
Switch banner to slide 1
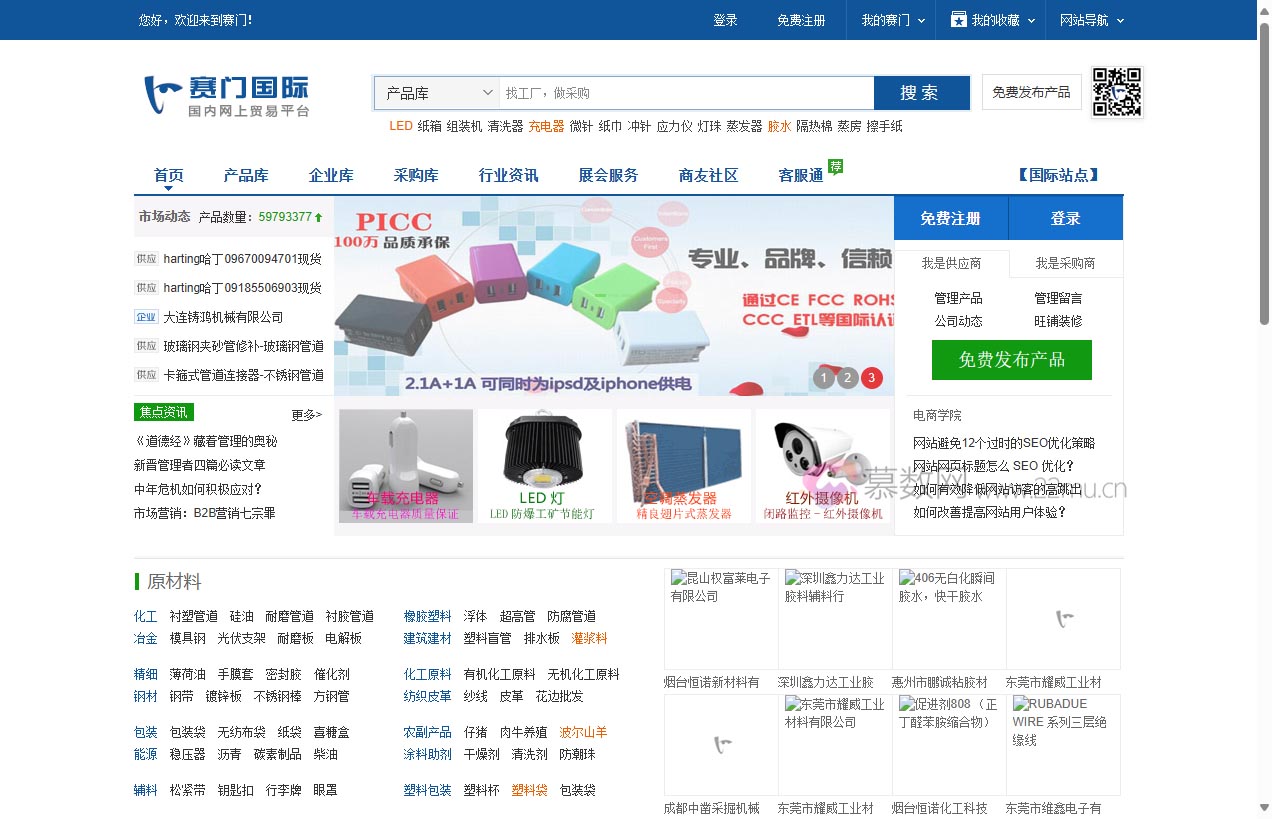(824, 378)
